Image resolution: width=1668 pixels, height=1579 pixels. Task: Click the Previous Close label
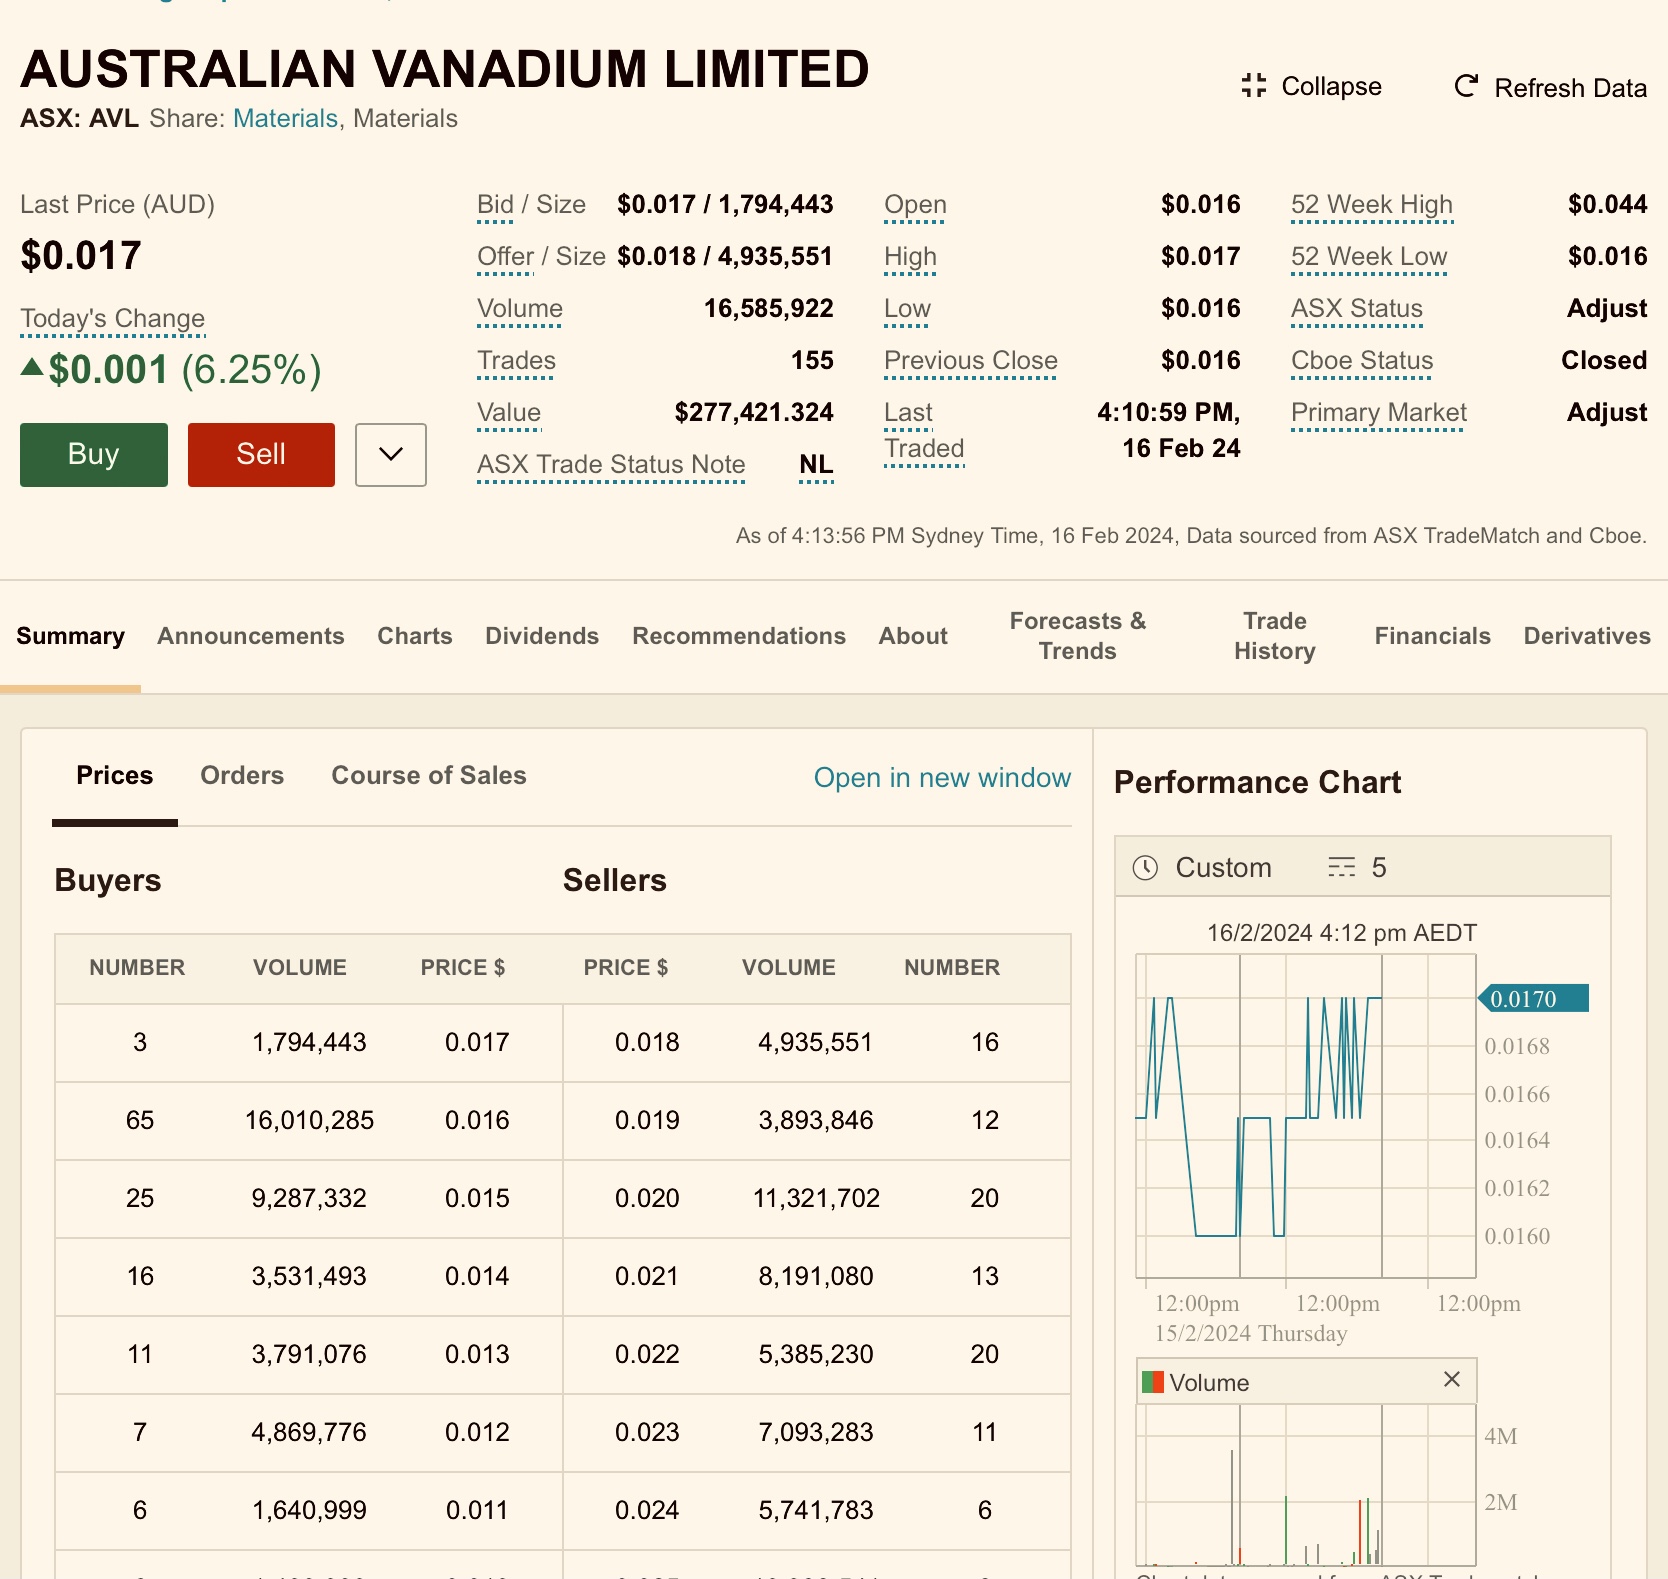(971, 361)
